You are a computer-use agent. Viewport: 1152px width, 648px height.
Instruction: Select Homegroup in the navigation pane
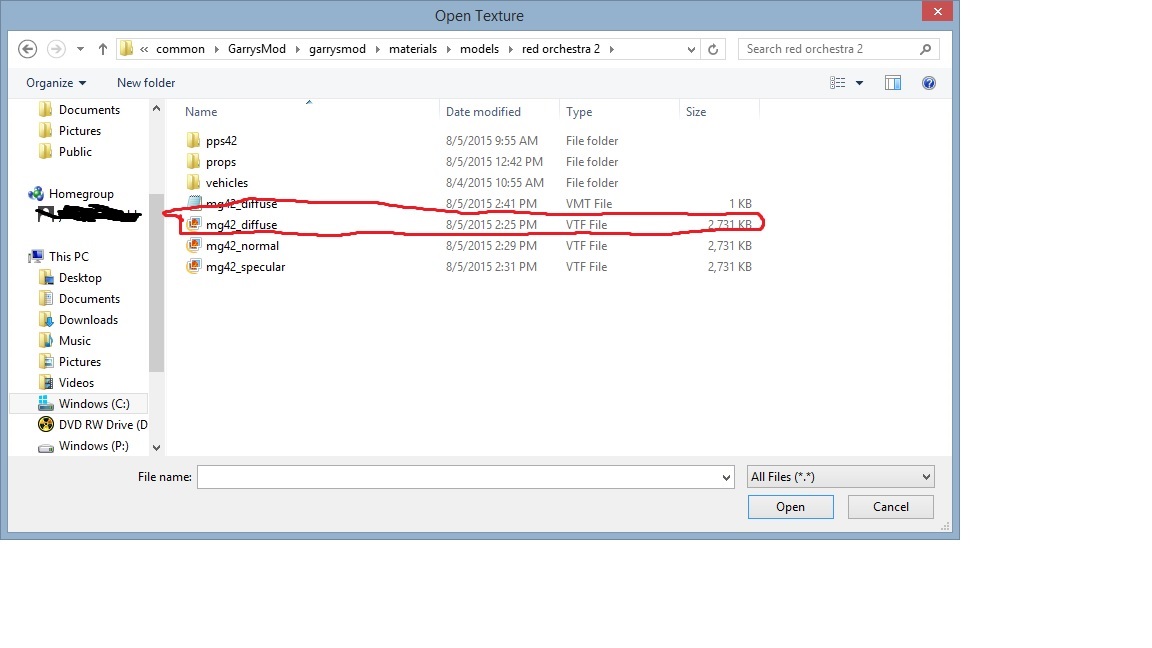pyautogui.click(x=81, y=194)
